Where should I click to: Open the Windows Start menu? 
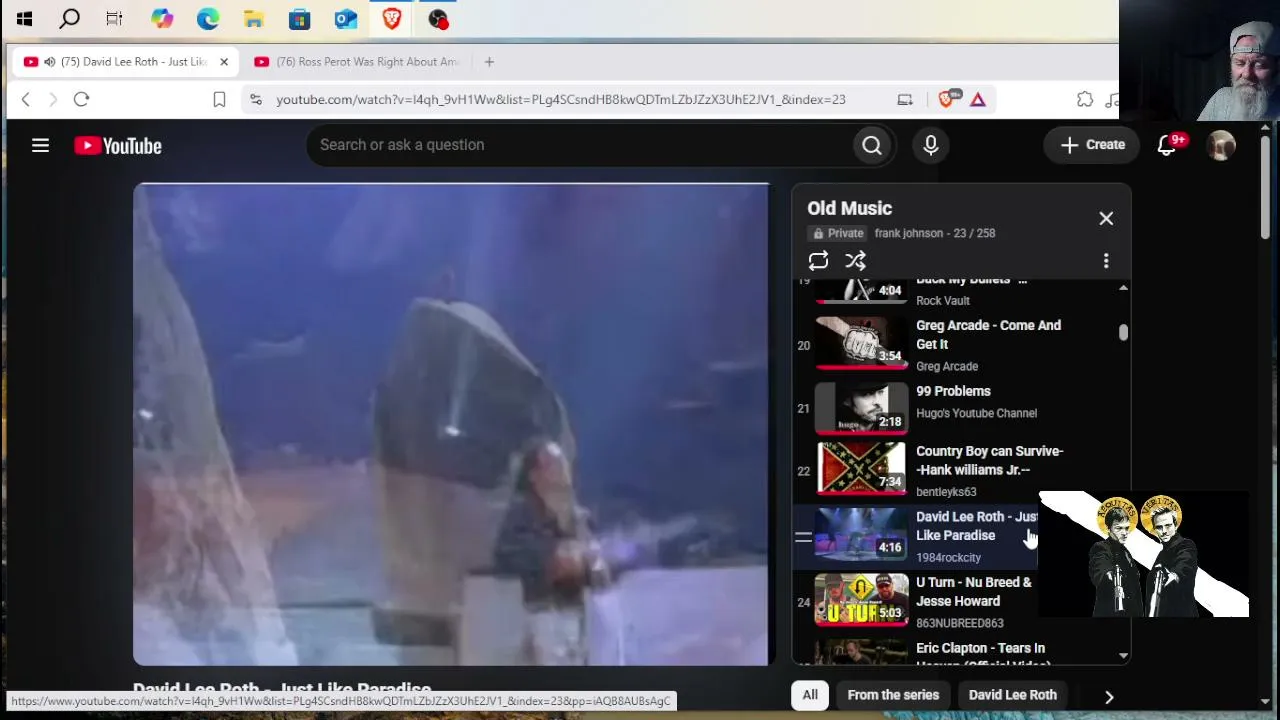[25, 18]
